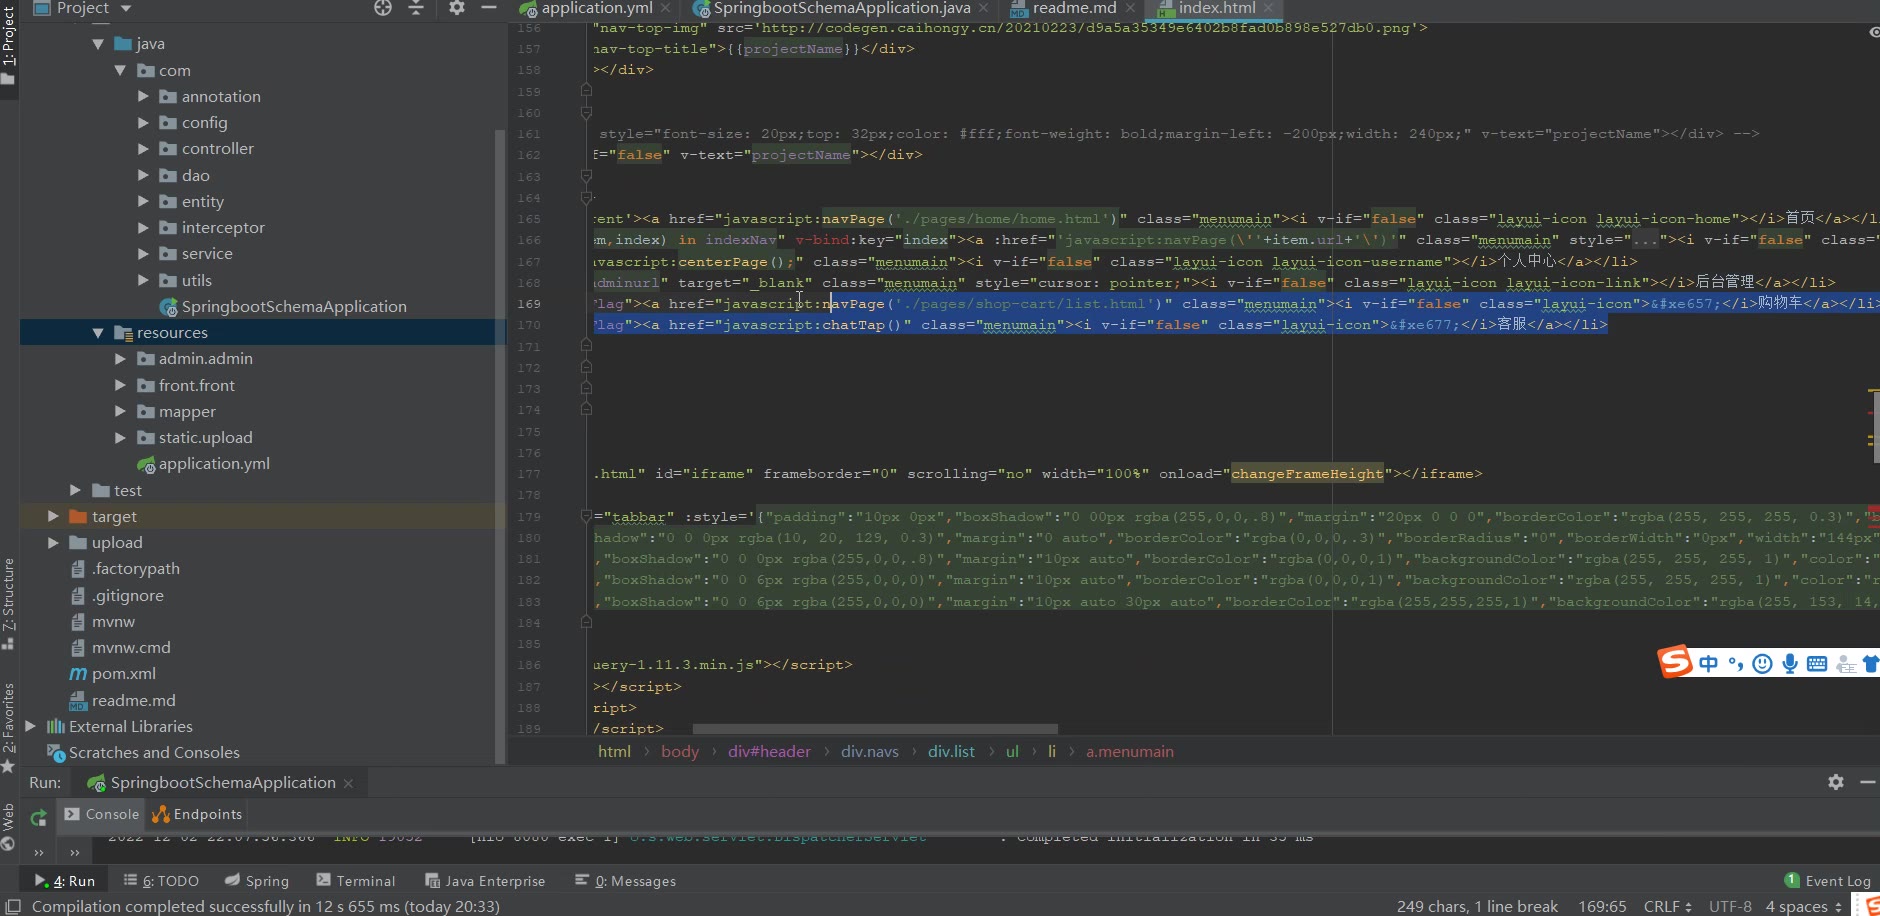Open the 0: Messages tool window
Image resolution: width=1880 pixels, height=916 pixels.
(625, 881)
